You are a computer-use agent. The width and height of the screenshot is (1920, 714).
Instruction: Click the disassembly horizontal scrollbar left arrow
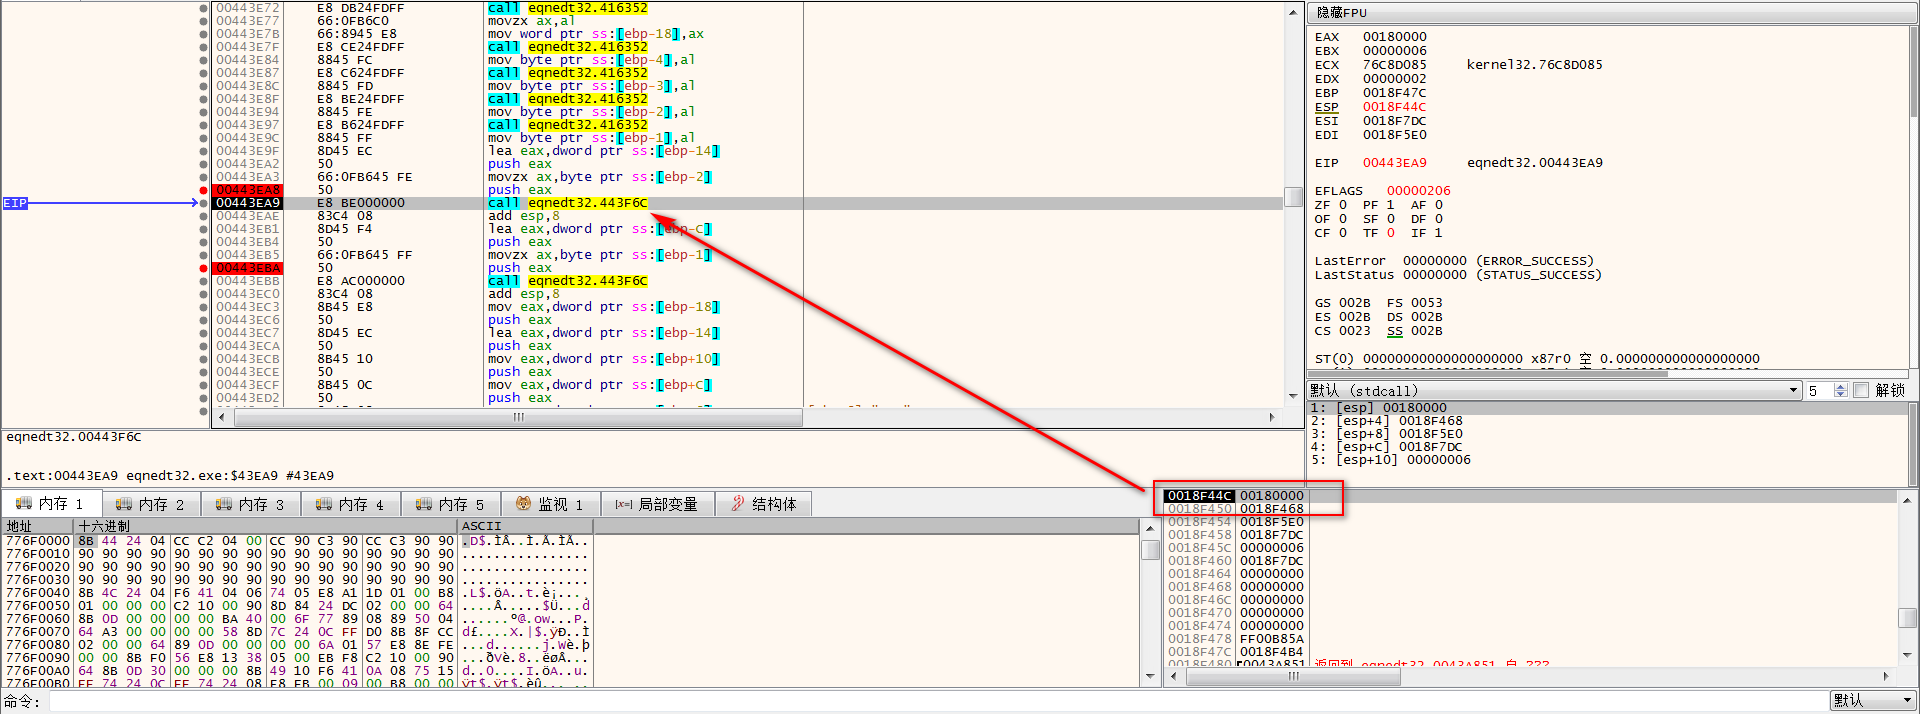(x=224, y=417)
